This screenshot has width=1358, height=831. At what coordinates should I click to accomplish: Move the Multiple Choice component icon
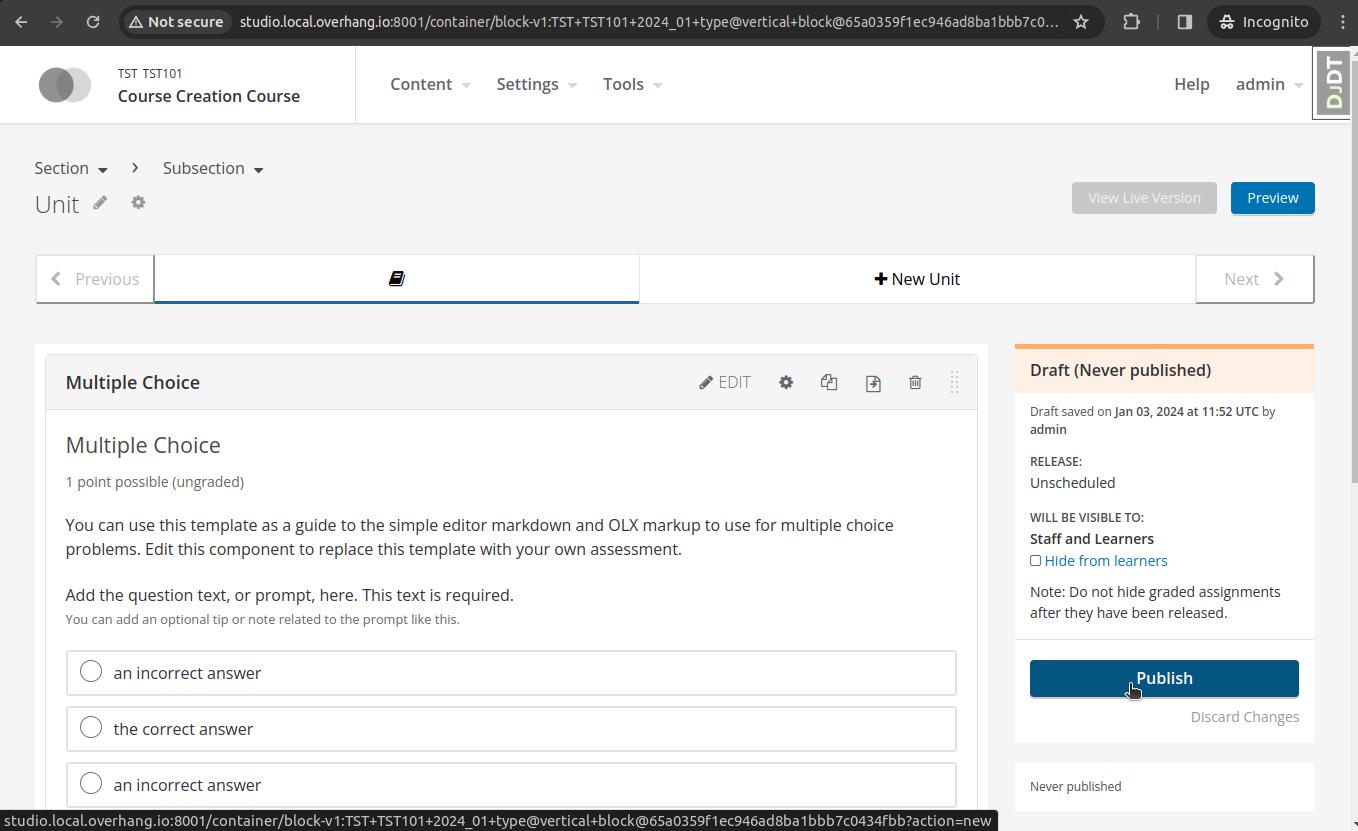873,383
